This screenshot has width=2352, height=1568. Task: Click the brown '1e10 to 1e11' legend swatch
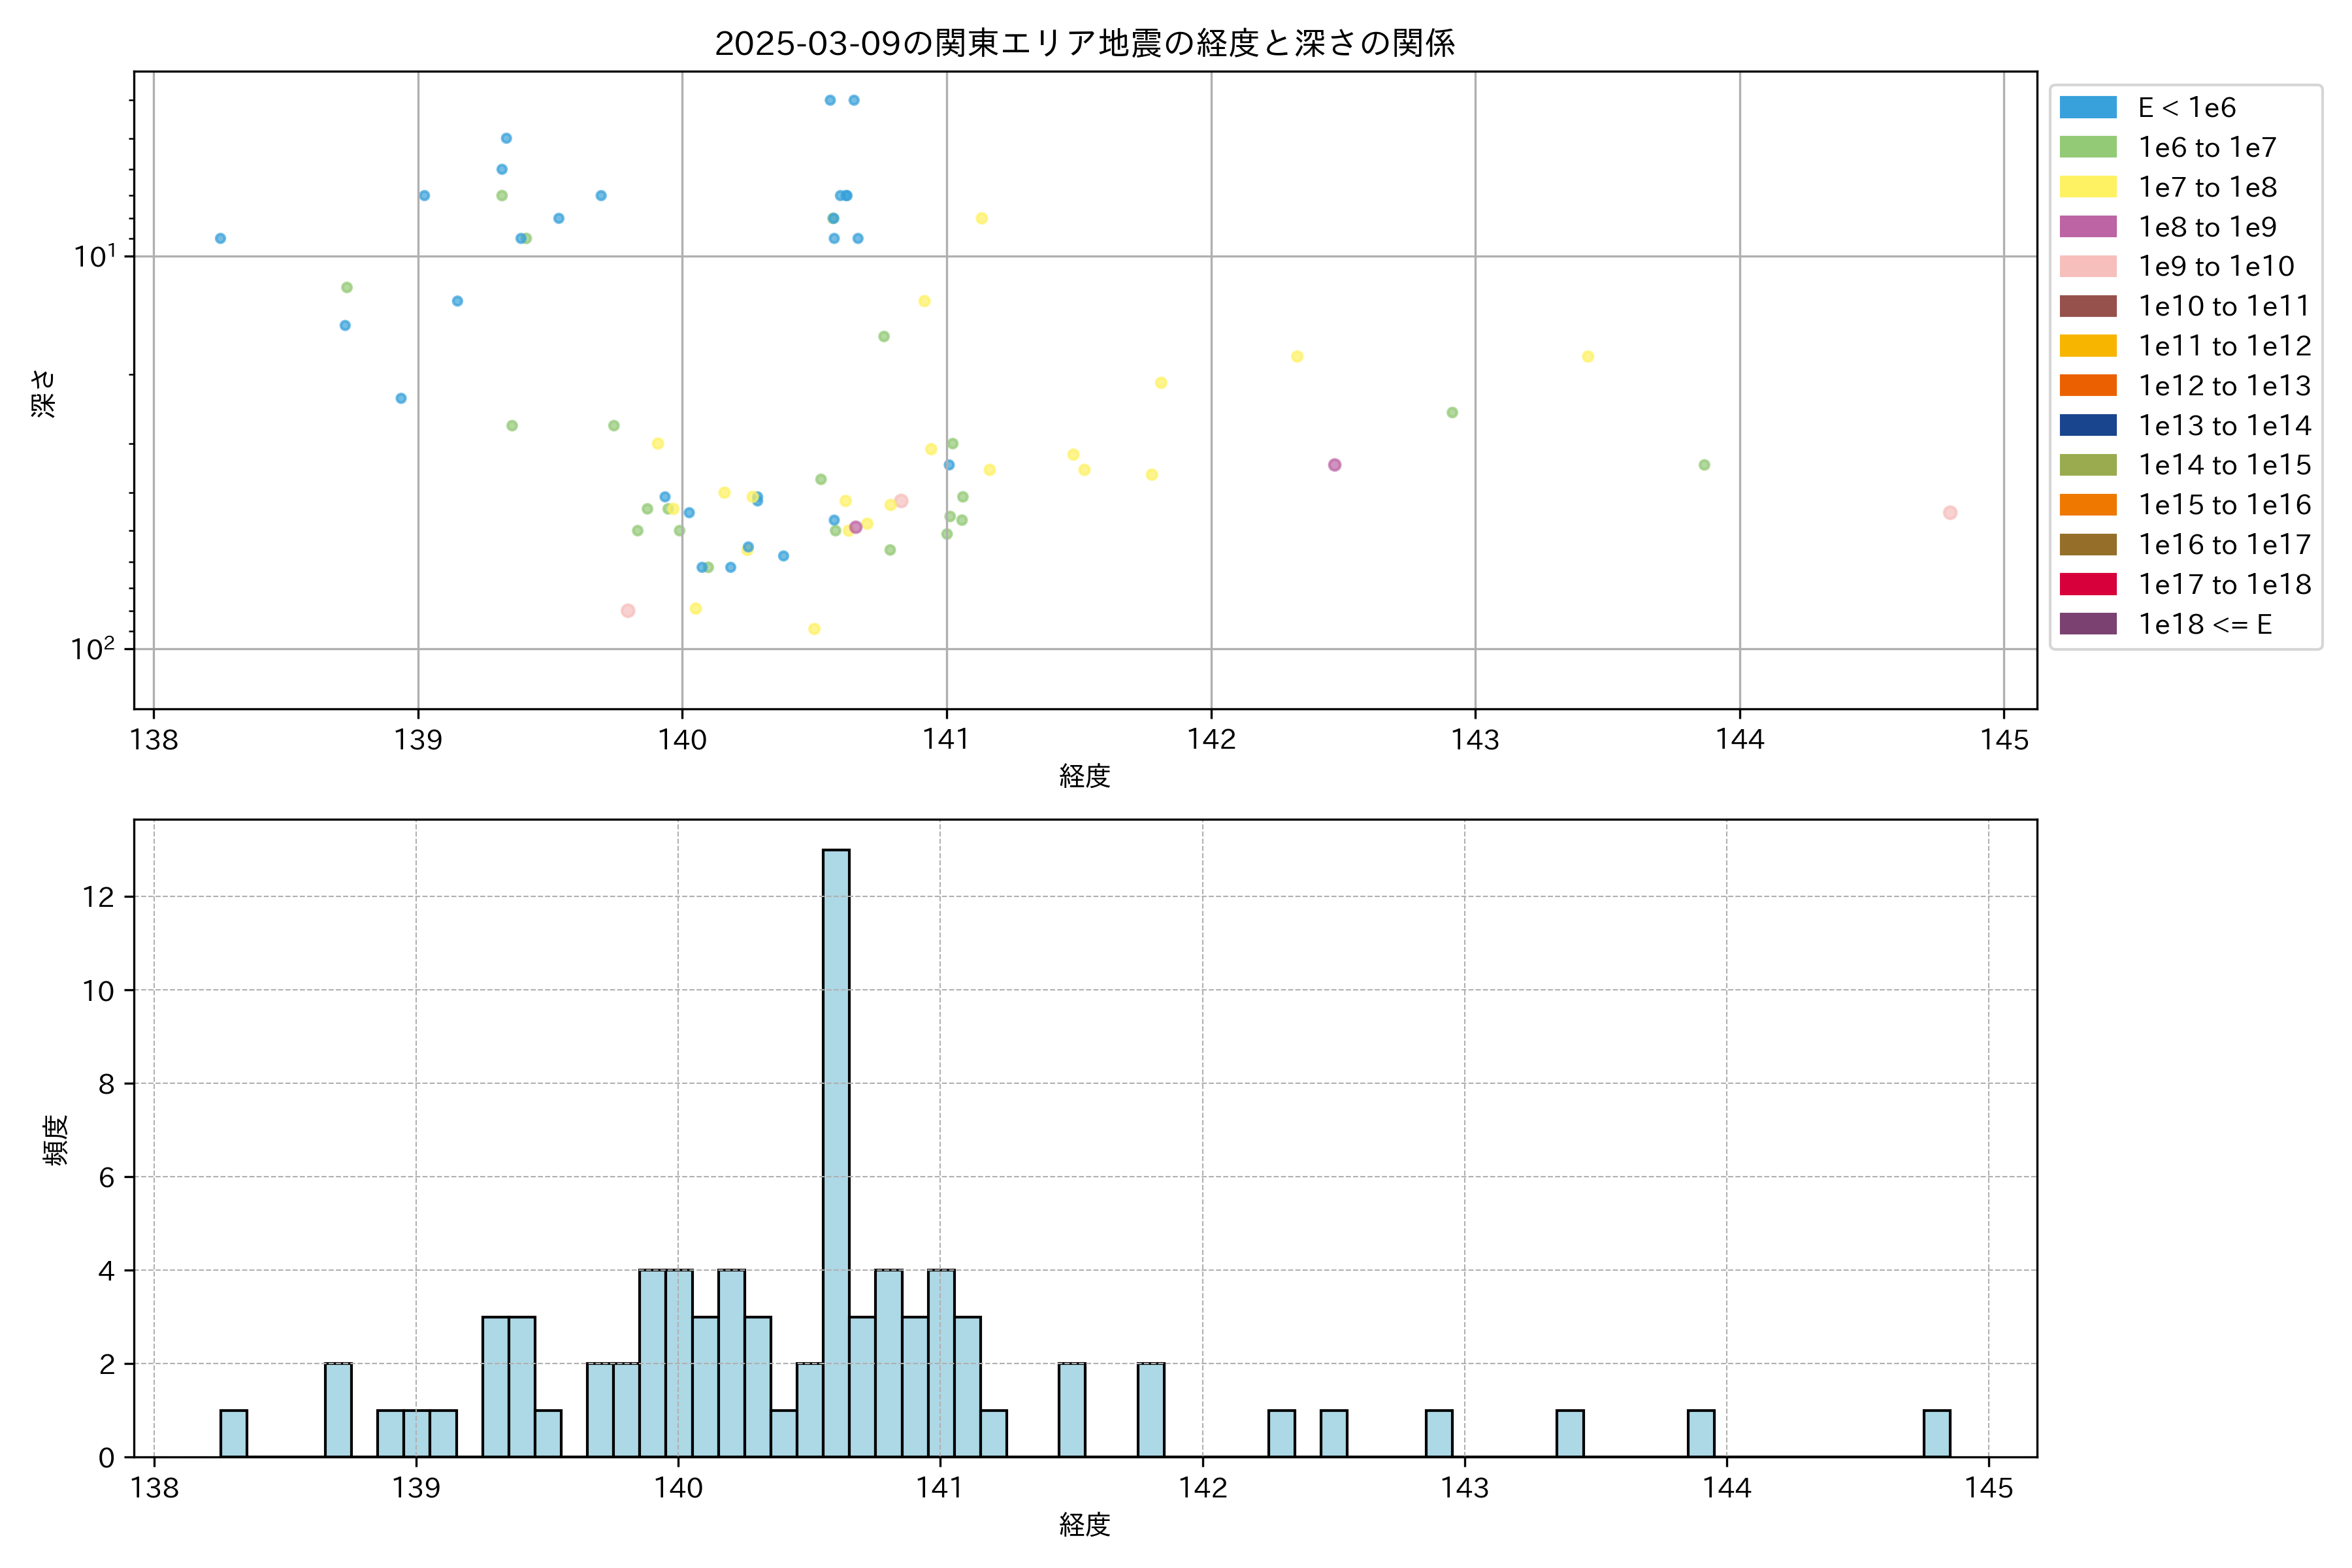tap(2088, 306)
